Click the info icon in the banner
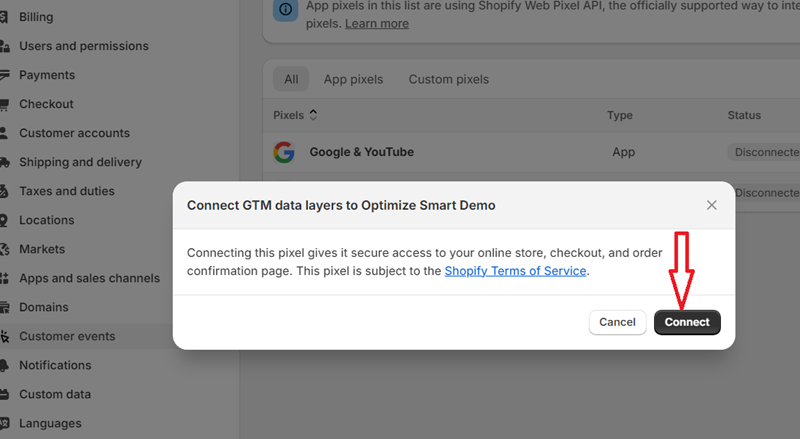This screenshot has width=800, height=439. click(x=286, y=9)
